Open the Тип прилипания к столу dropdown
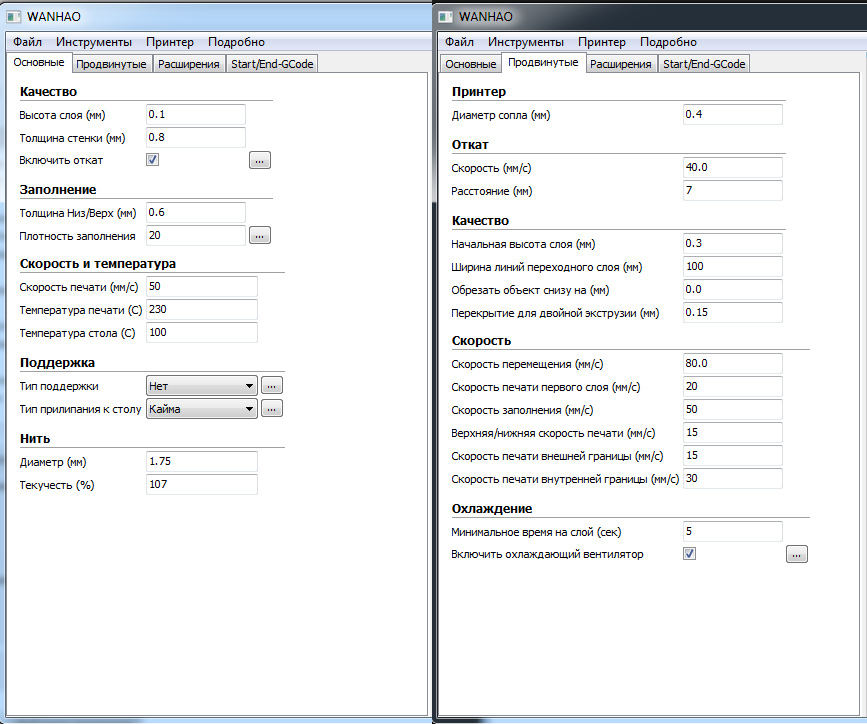Image resolution: width=867 pixels, height=724 pixels. point(201,408)
